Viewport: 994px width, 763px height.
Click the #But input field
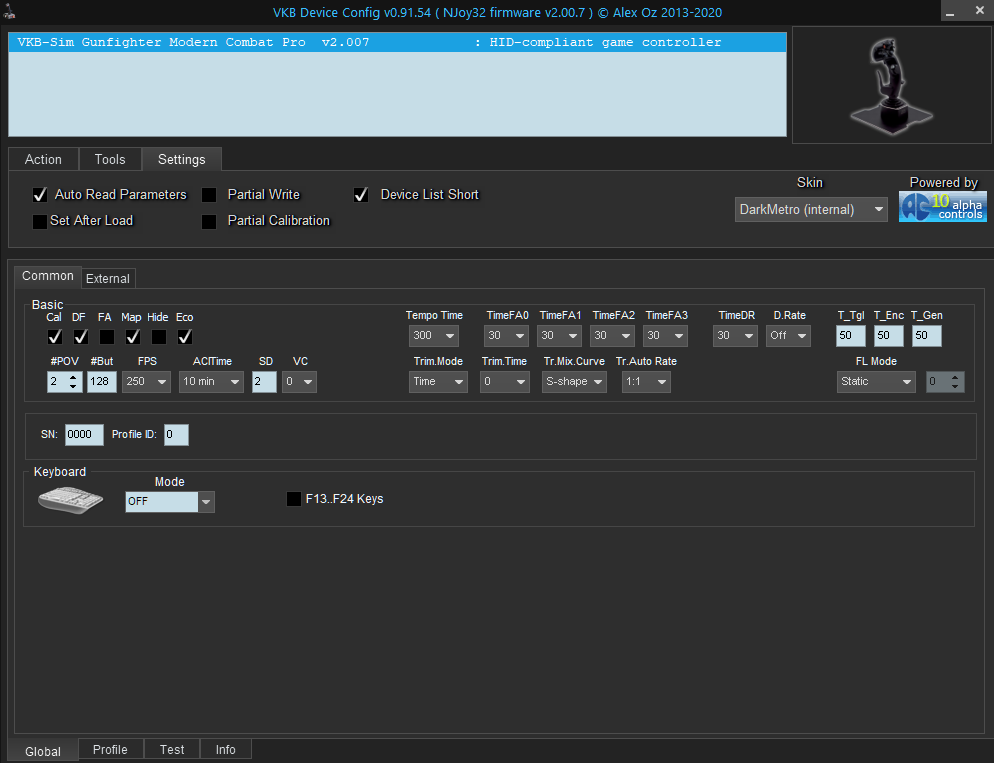[102, 382]
